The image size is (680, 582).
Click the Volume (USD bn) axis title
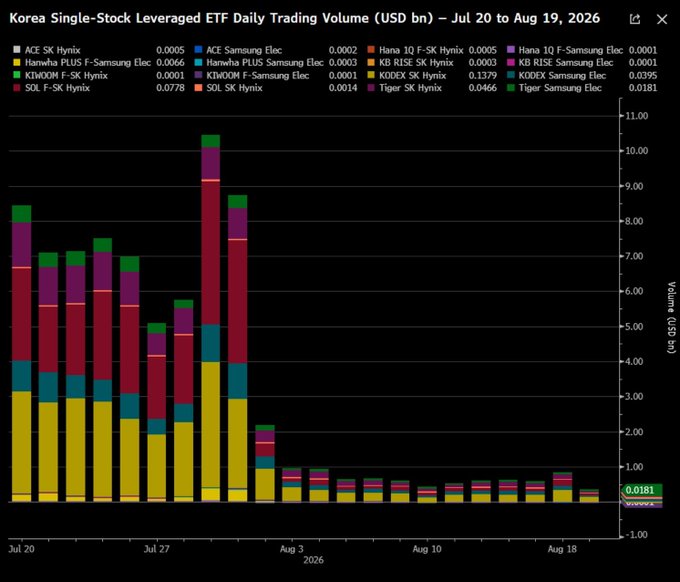(671, 317)
